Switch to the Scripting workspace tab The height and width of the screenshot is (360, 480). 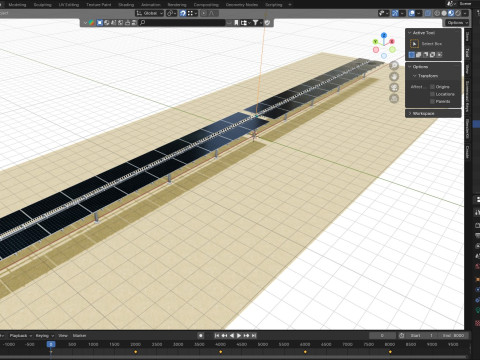(x=274, y=5)
